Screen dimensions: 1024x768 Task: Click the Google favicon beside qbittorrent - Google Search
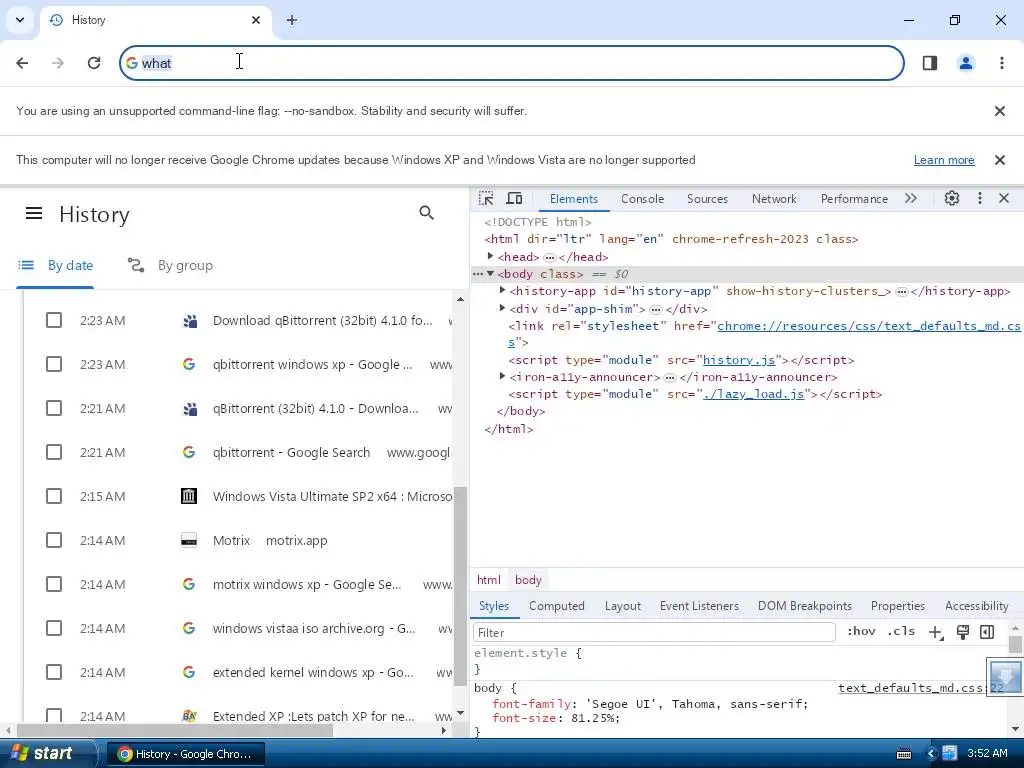click(189, 452)
